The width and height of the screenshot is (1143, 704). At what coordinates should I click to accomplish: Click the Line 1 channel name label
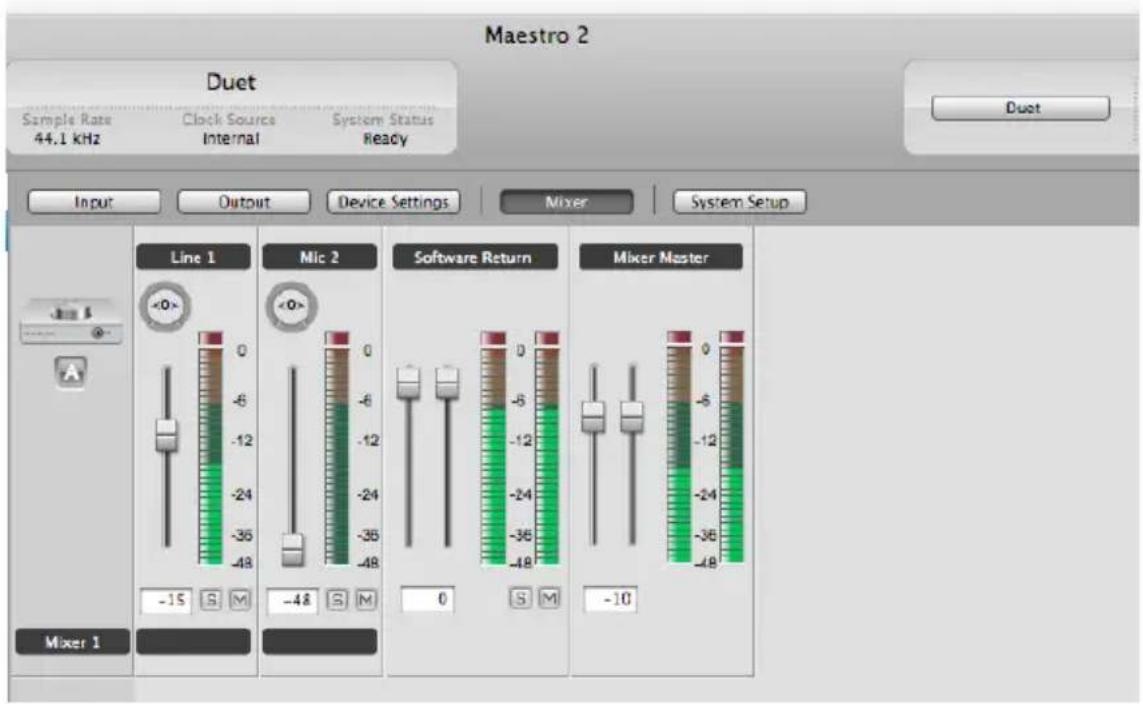tap(193, 257)
